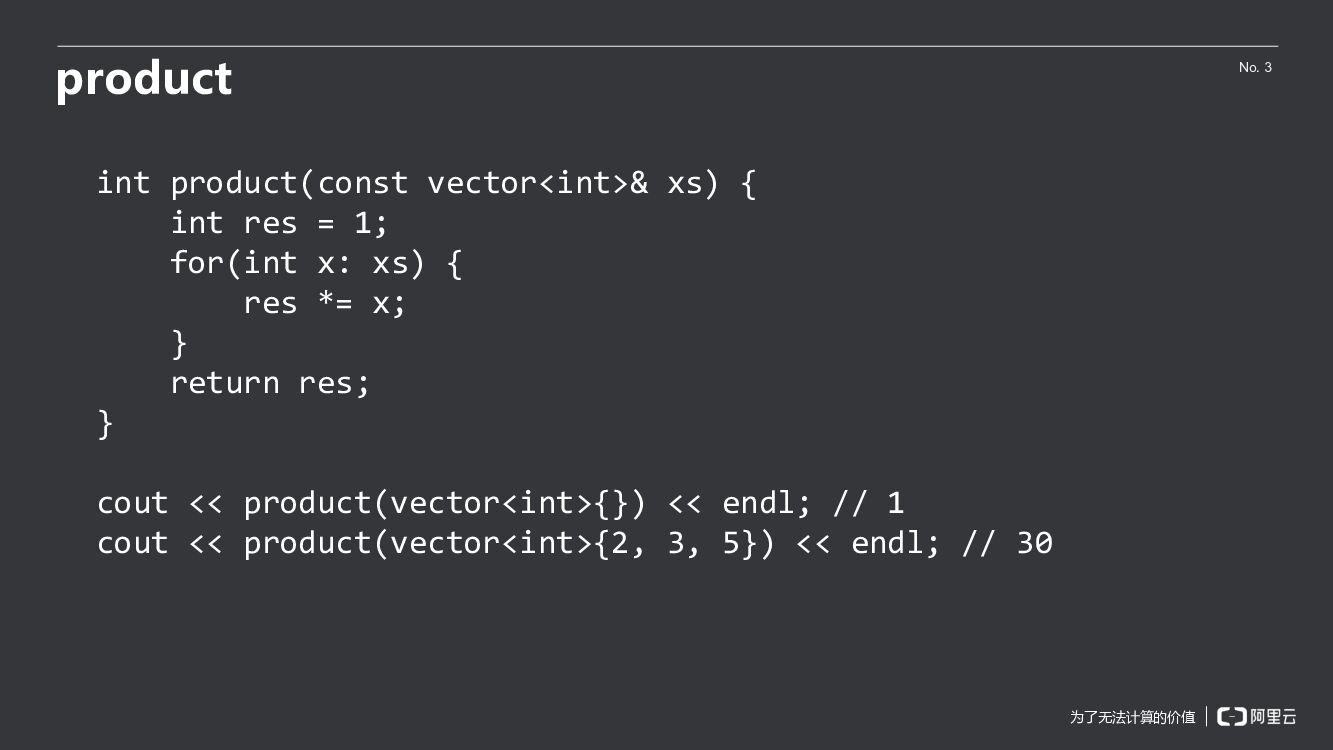Image resolution: width=1333 pixels, height=750 pixels.
Task: Click function name "product" in the signature line
Action: (234, 184)
